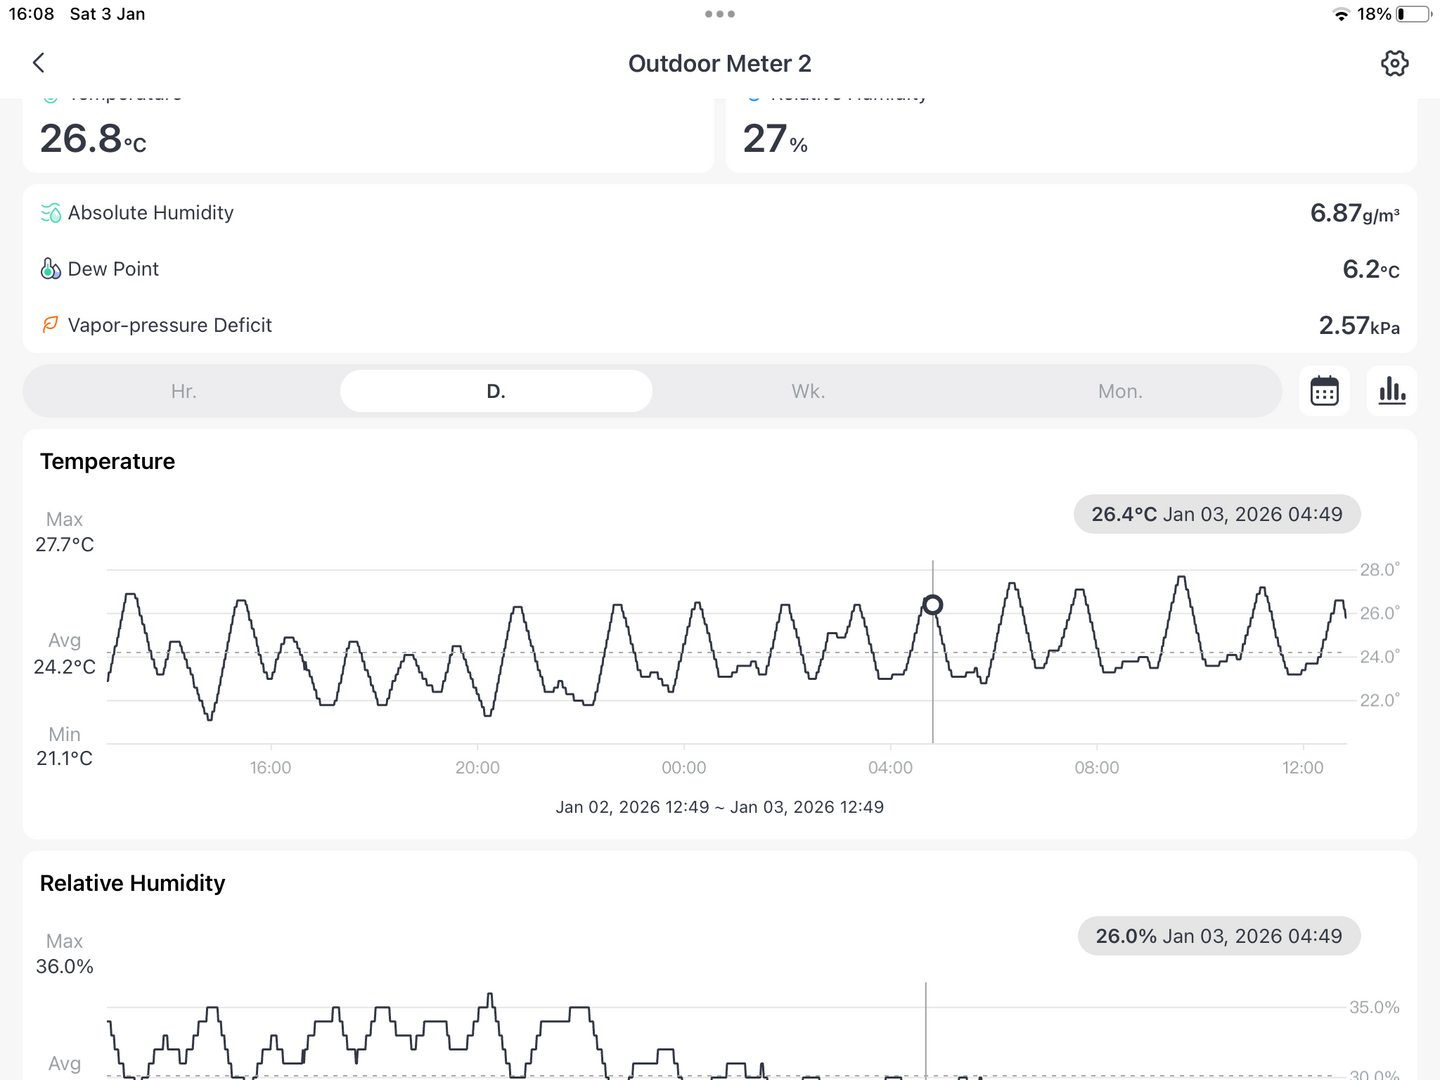Switch chart range to Mon.
The height and width of the screenshot is (1080, 1440).
coord(1120,391)
